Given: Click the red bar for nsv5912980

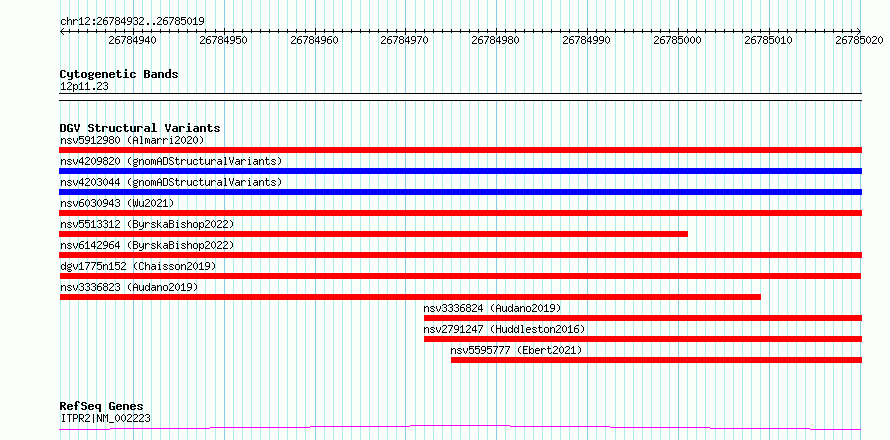Looking at the screenshot, I should point(460,150).
